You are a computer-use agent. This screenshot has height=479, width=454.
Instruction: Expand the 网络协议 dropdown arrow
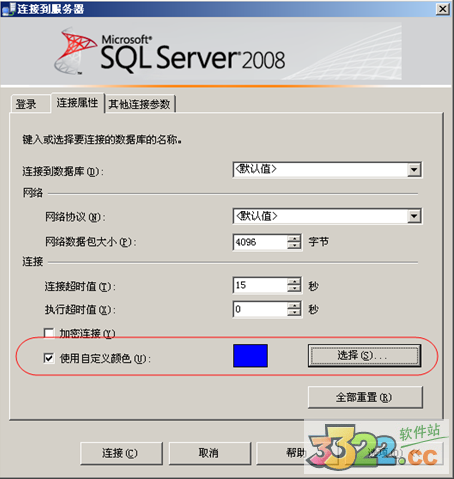pos(414,216)
